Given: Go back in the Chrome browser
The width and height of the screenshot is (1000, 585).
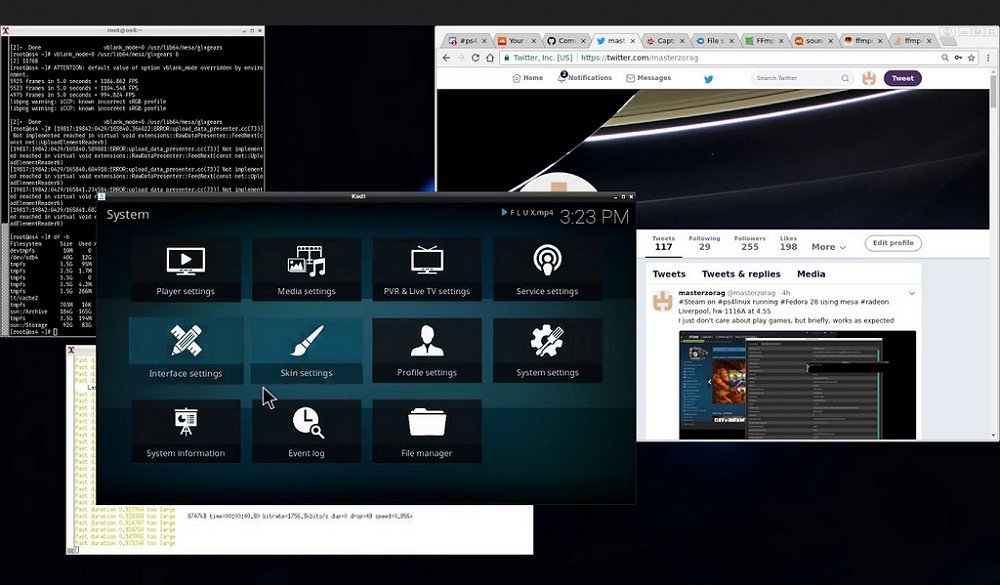Looking at the screenshot, I should click(x=446, y=57).
